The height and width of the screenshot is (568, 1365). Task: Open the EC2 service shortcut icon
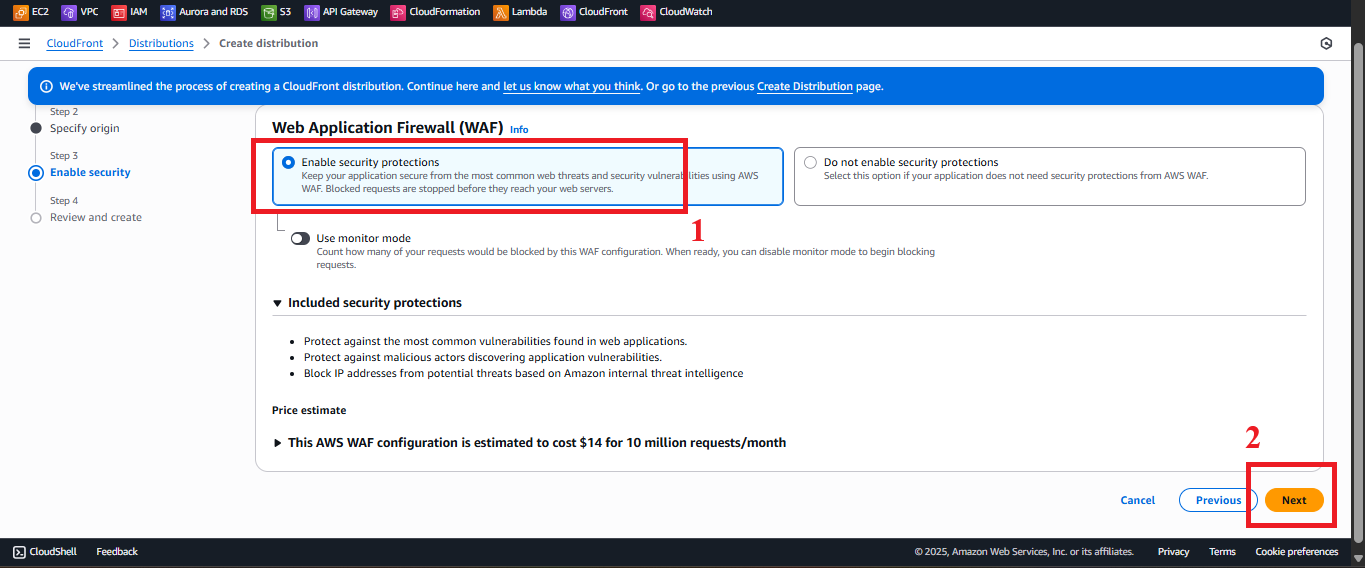coord(20,12)
